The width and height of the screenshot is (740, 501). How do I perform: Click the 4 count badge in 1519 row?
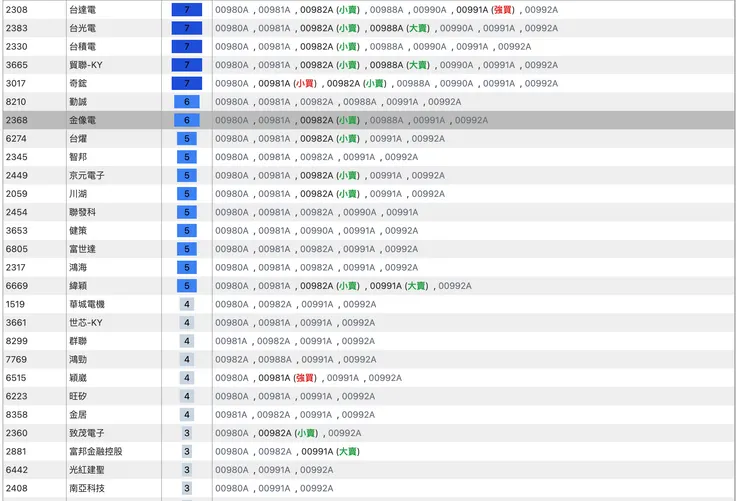(187, 304)
